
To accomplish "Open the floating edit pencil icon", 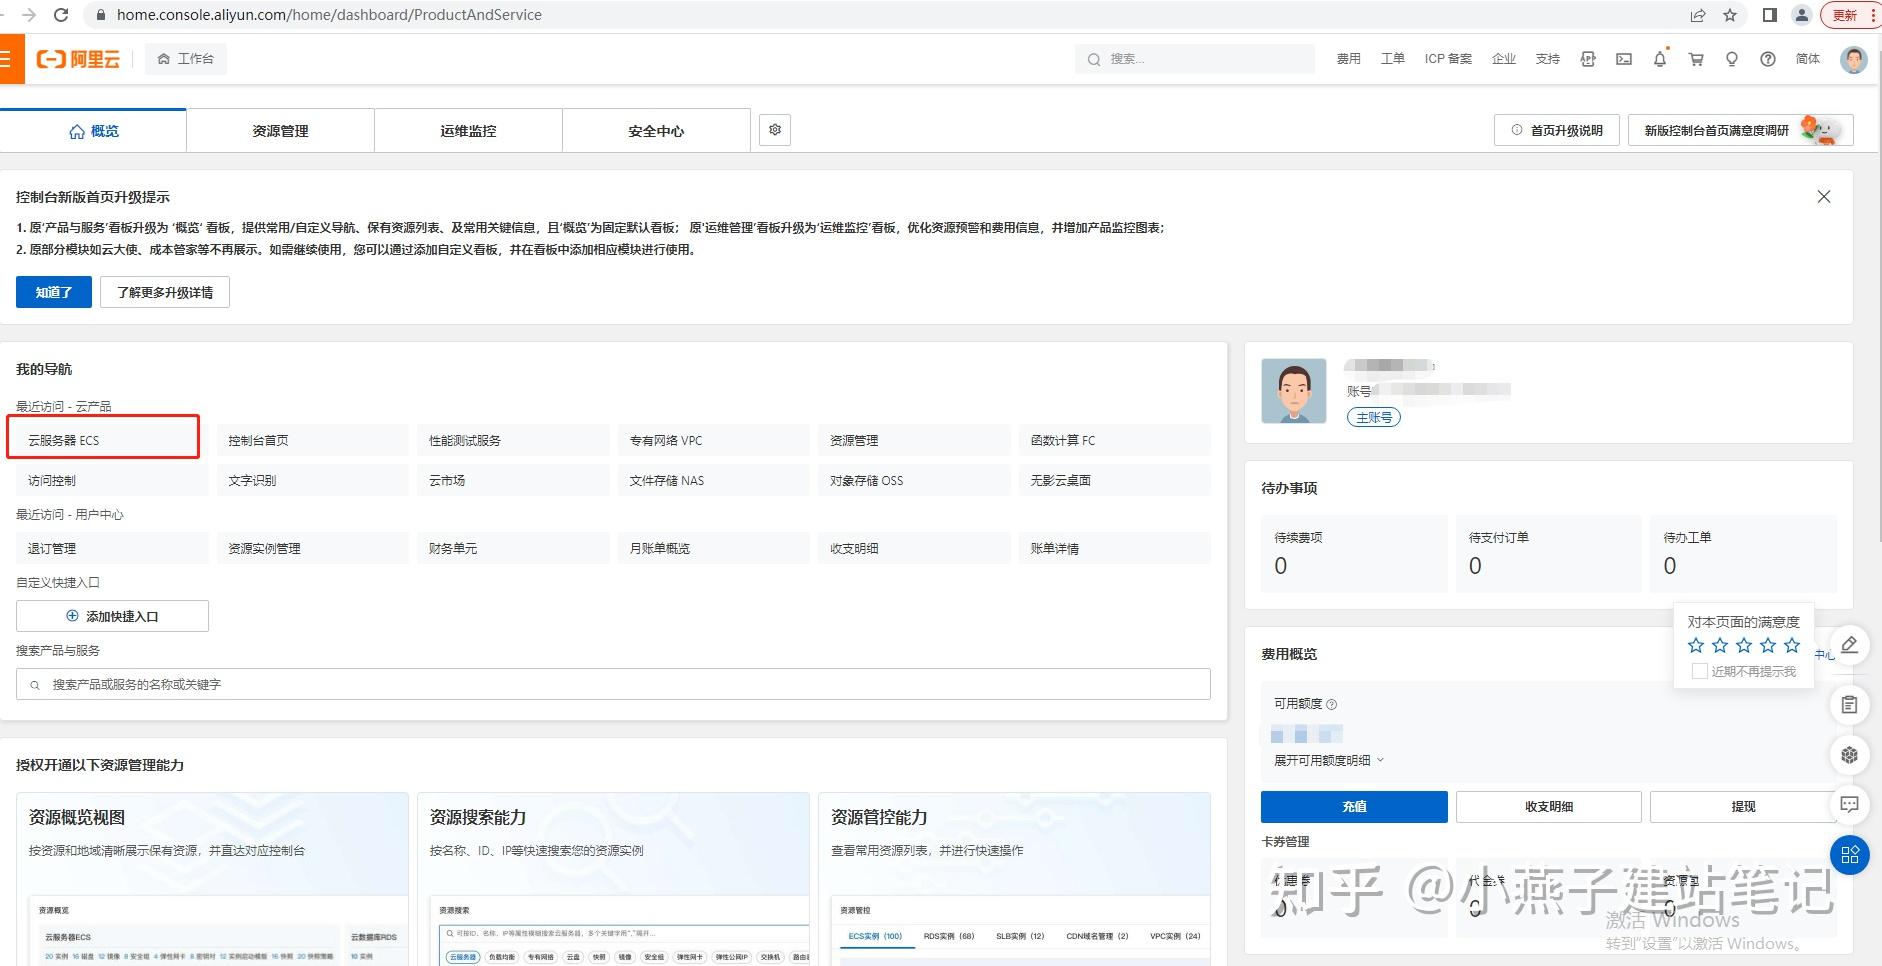I will (x=1850, y=645).
